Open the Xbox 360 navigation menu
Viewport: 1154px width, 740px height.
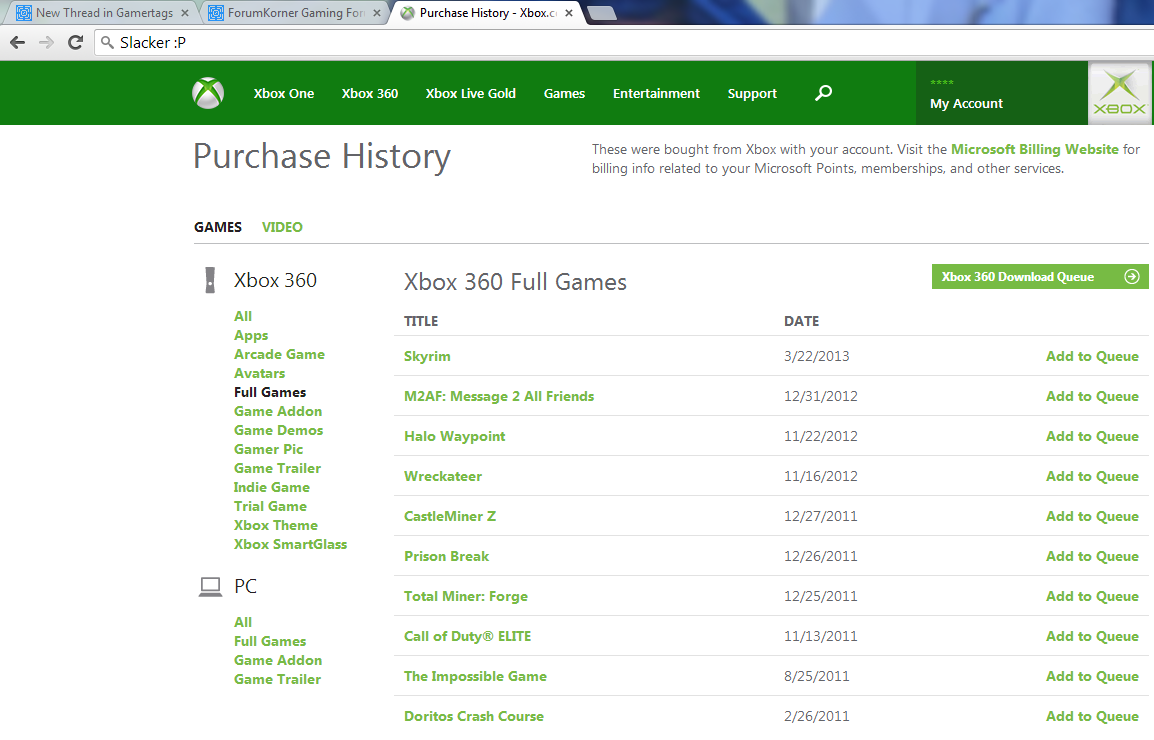[369, 94]
